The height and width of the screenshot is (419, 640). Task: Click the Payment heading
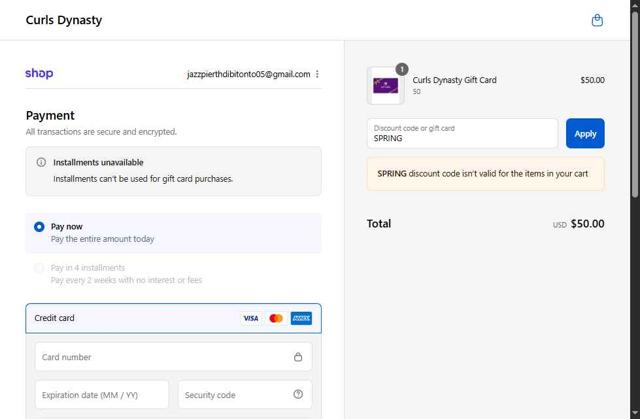click(x=50, y=115)
